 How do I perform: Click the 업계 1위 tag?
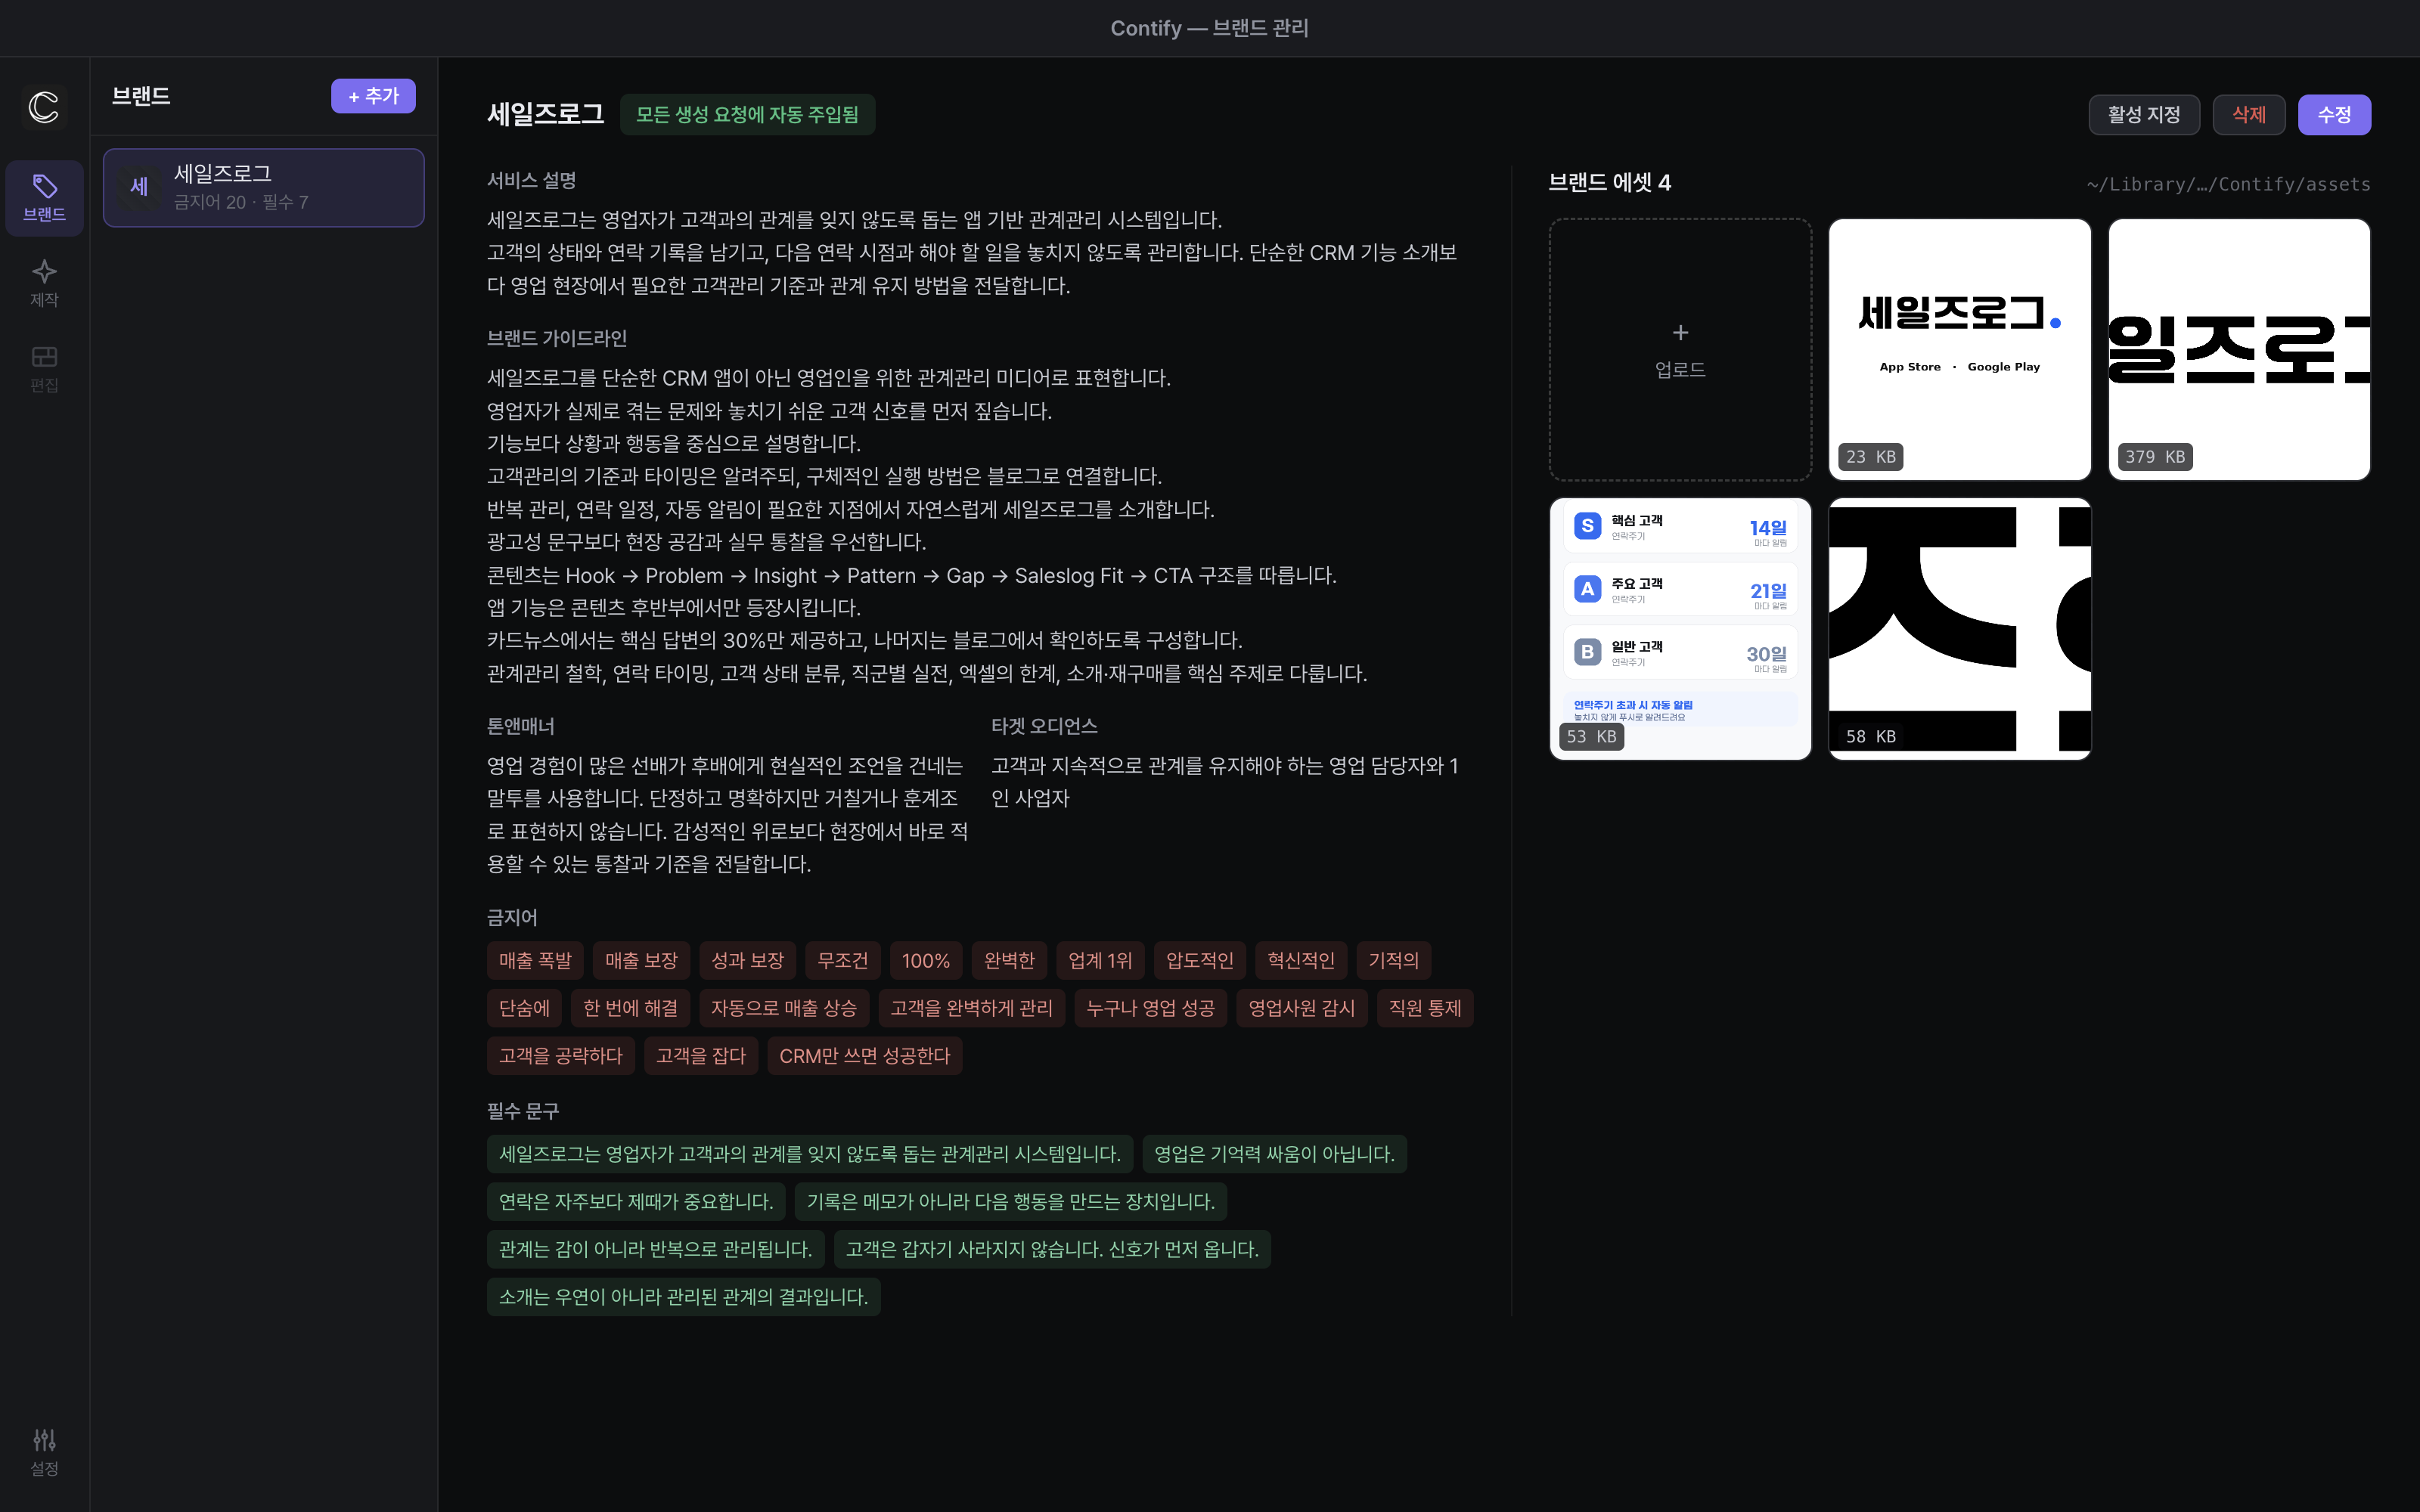[x=1100, y=960]
